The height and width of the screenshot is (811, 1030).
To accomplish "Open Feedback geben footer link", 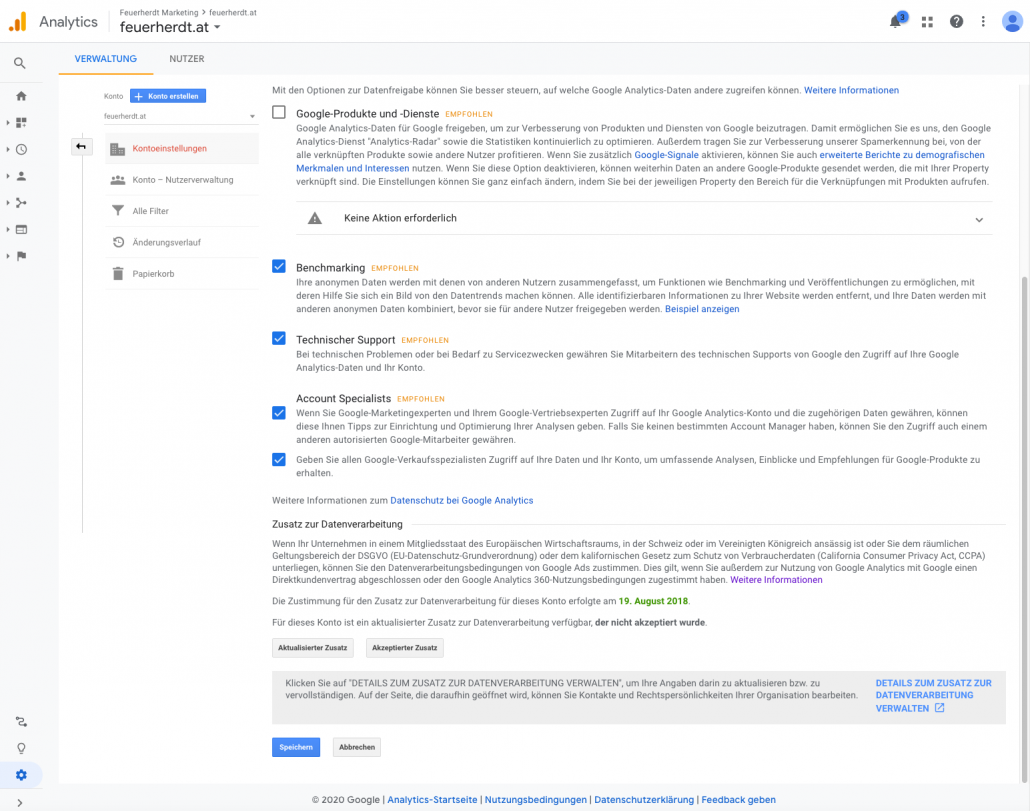I will click(x=738, y=800).
